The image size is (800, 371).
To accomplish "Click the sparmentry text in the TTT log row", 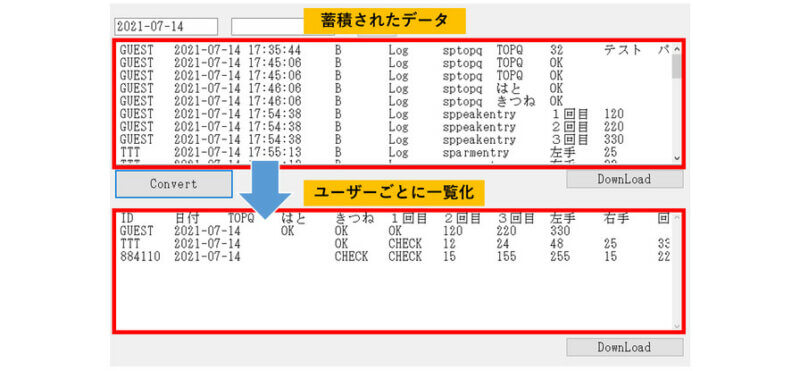I will pos(476,152).
